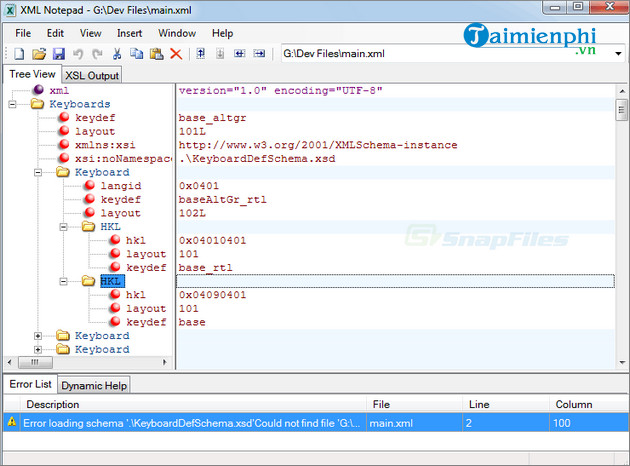This screenshot has height=466, width=630.
Task: Click the Keyboards root folder icon
Action: pos(37,104)
